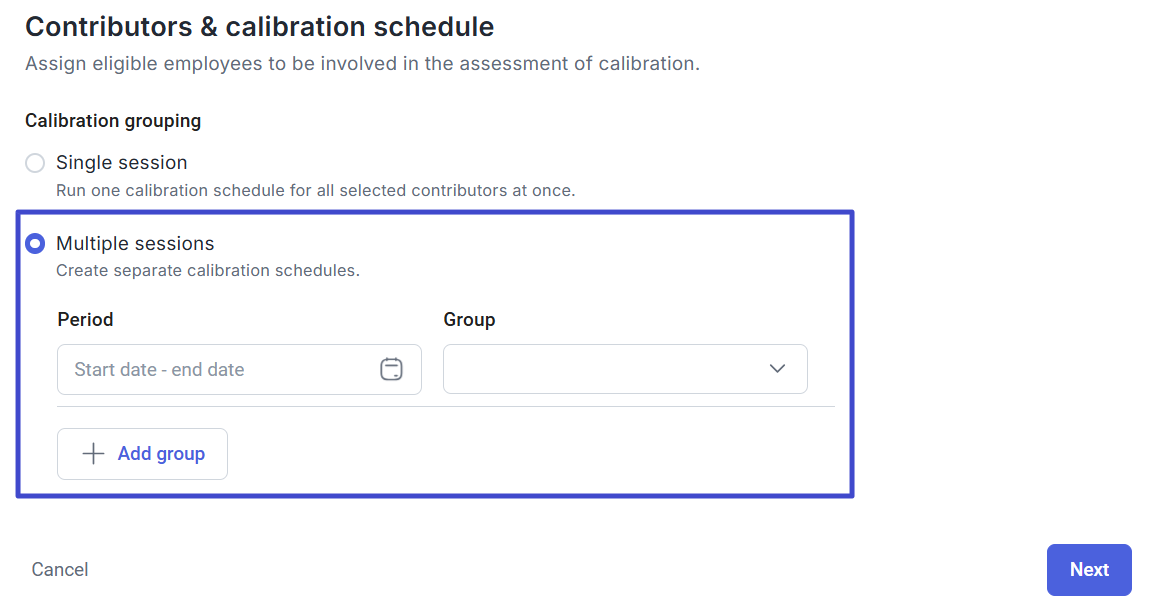Image resolution: width=1160 pixels, height=613 pixels.
Task: Cancel the calibration schedule setup
Action: (60, 570)
